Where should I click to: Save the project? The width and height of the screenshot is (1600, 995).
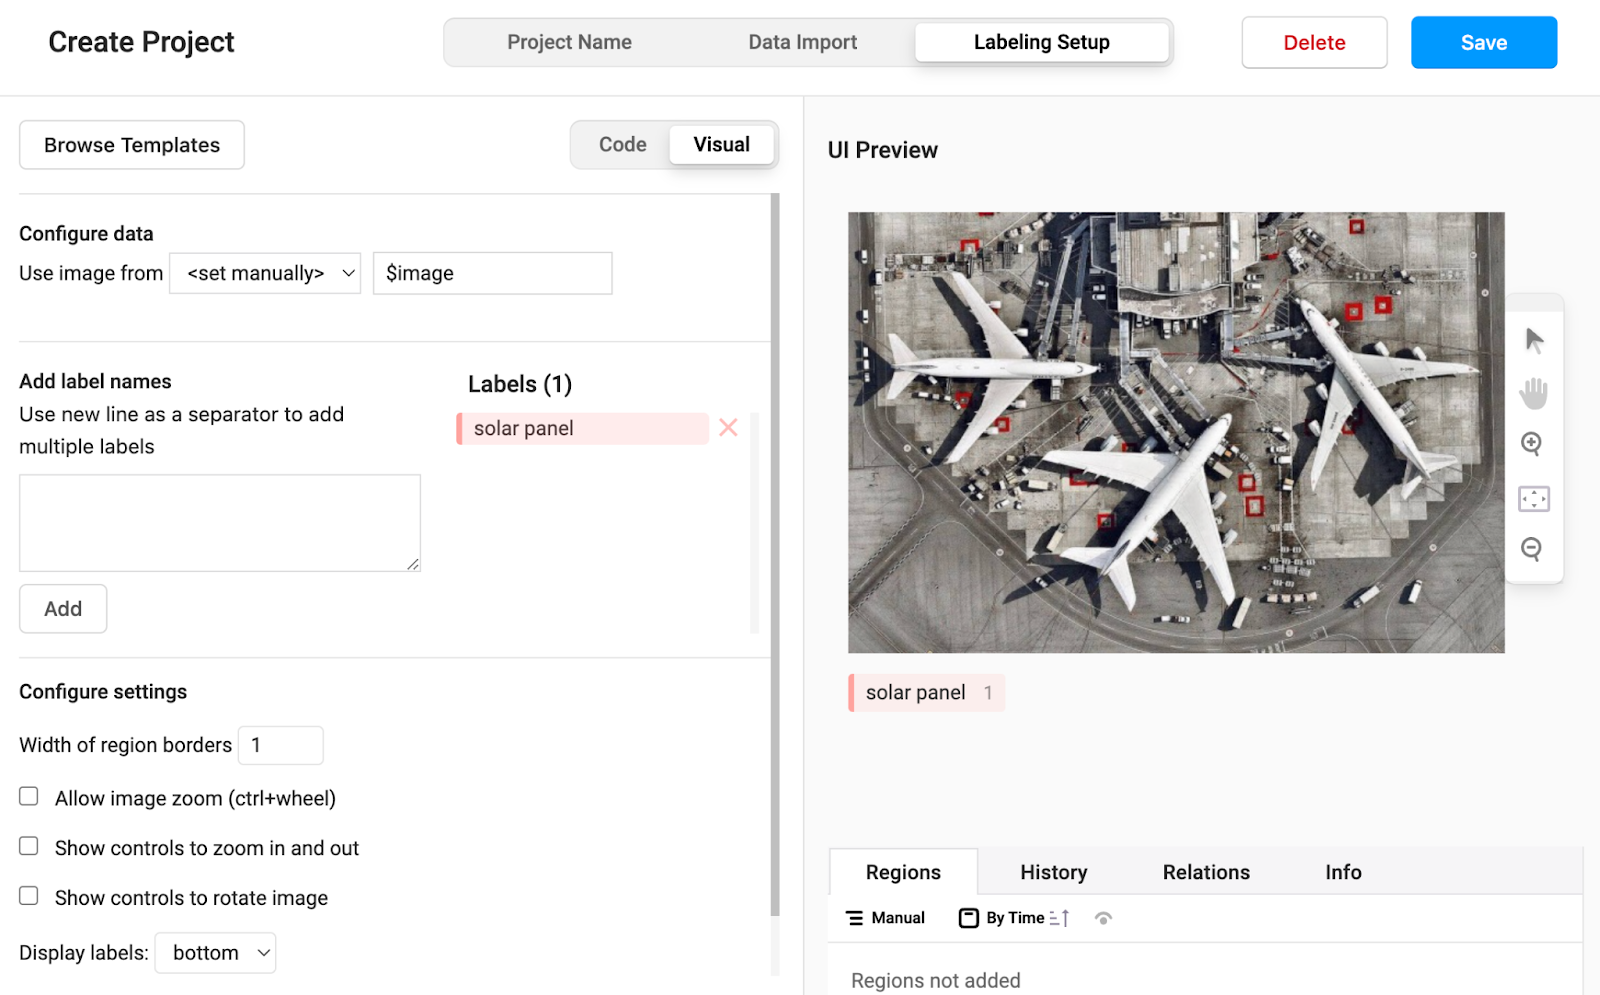(1484, 42)
